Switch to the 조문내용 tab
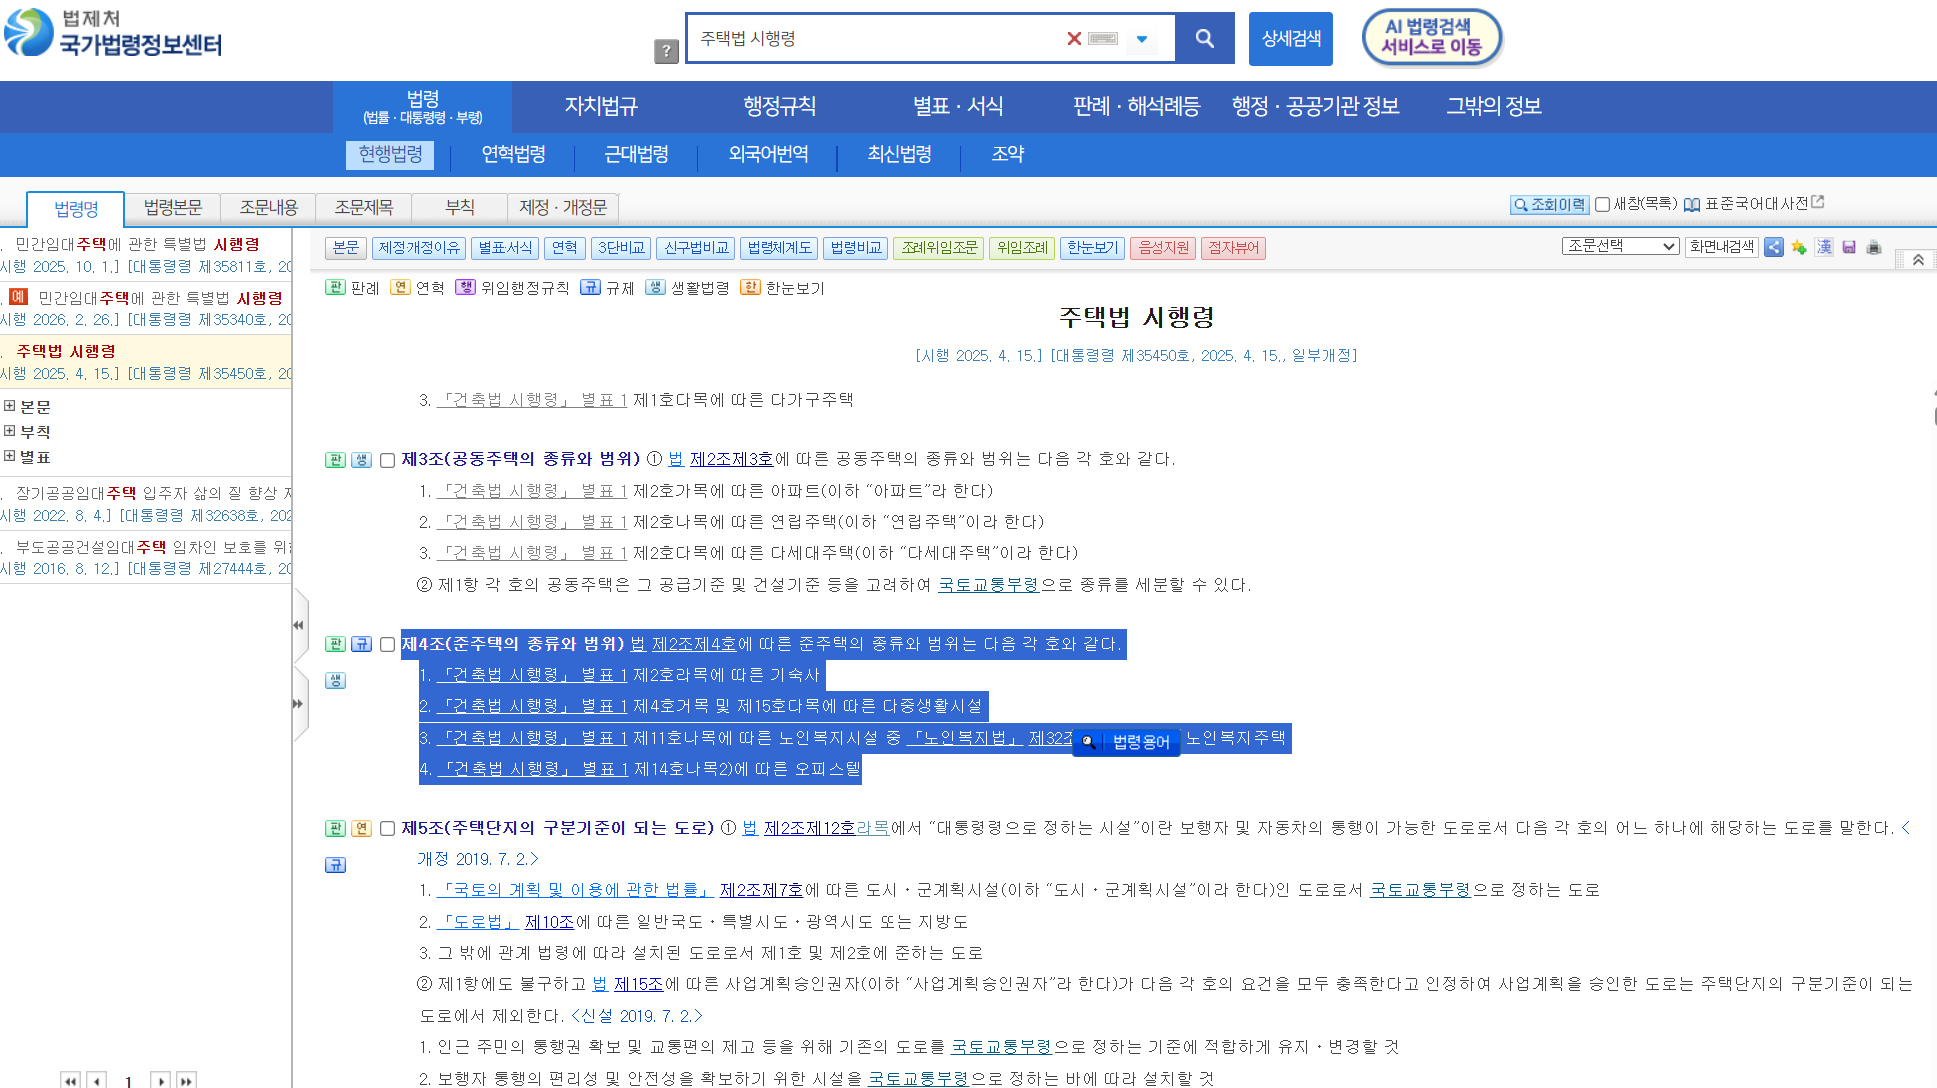The image size is (1937, 1088). (x=270, y=207)
